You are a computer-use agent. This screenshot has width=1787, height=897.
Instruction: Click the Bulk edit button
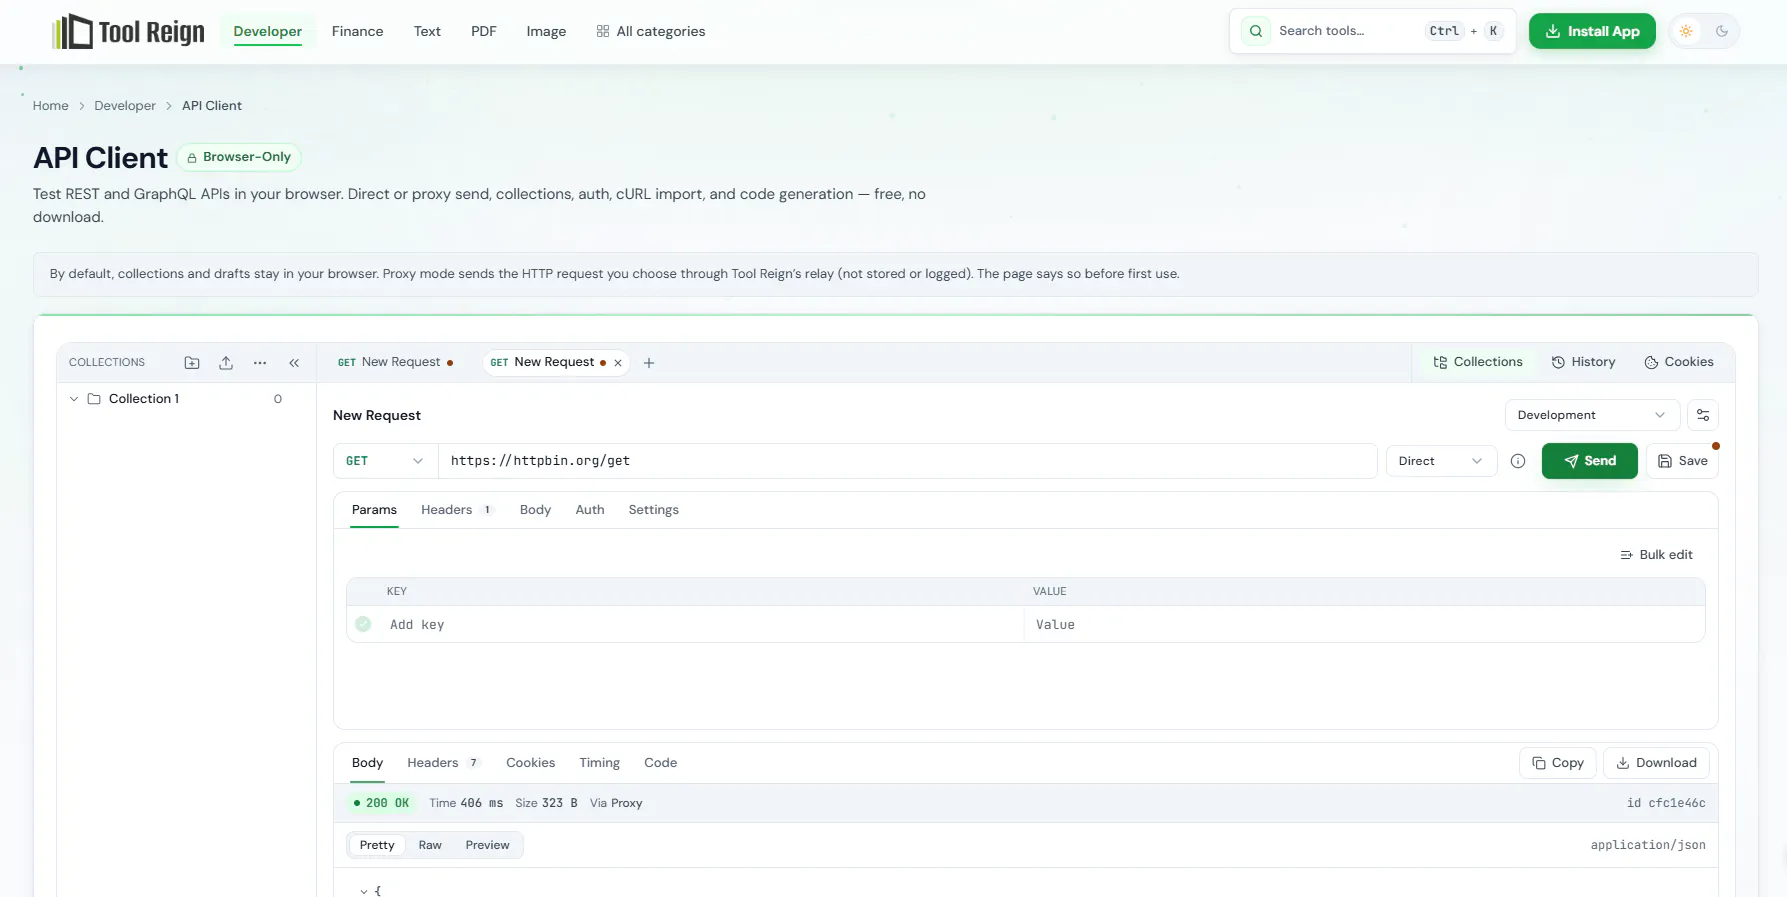click(x=1656, y=555)
